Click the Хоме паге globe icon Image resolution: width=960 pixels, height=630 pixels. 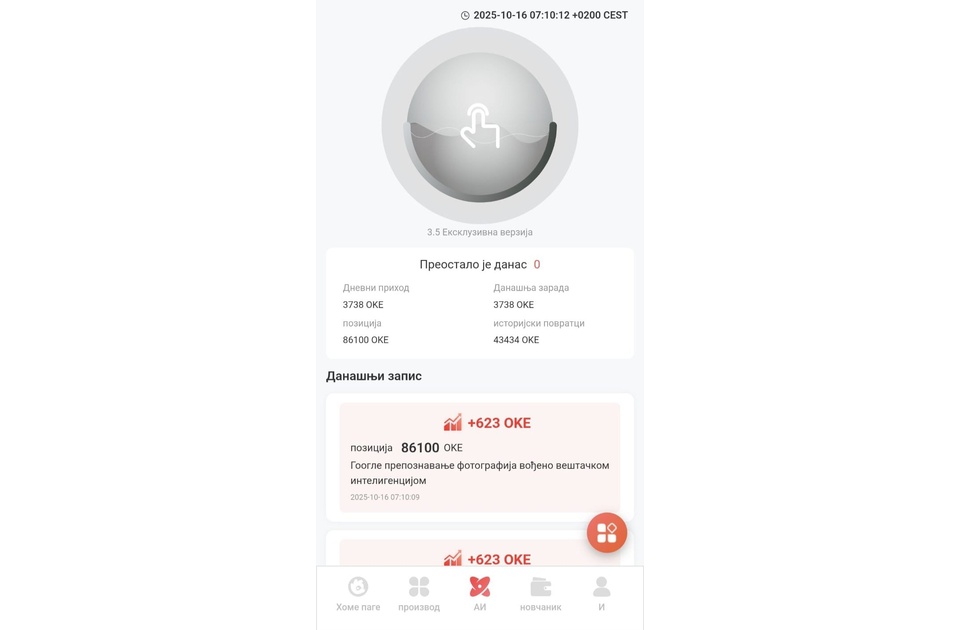point(358,587)
